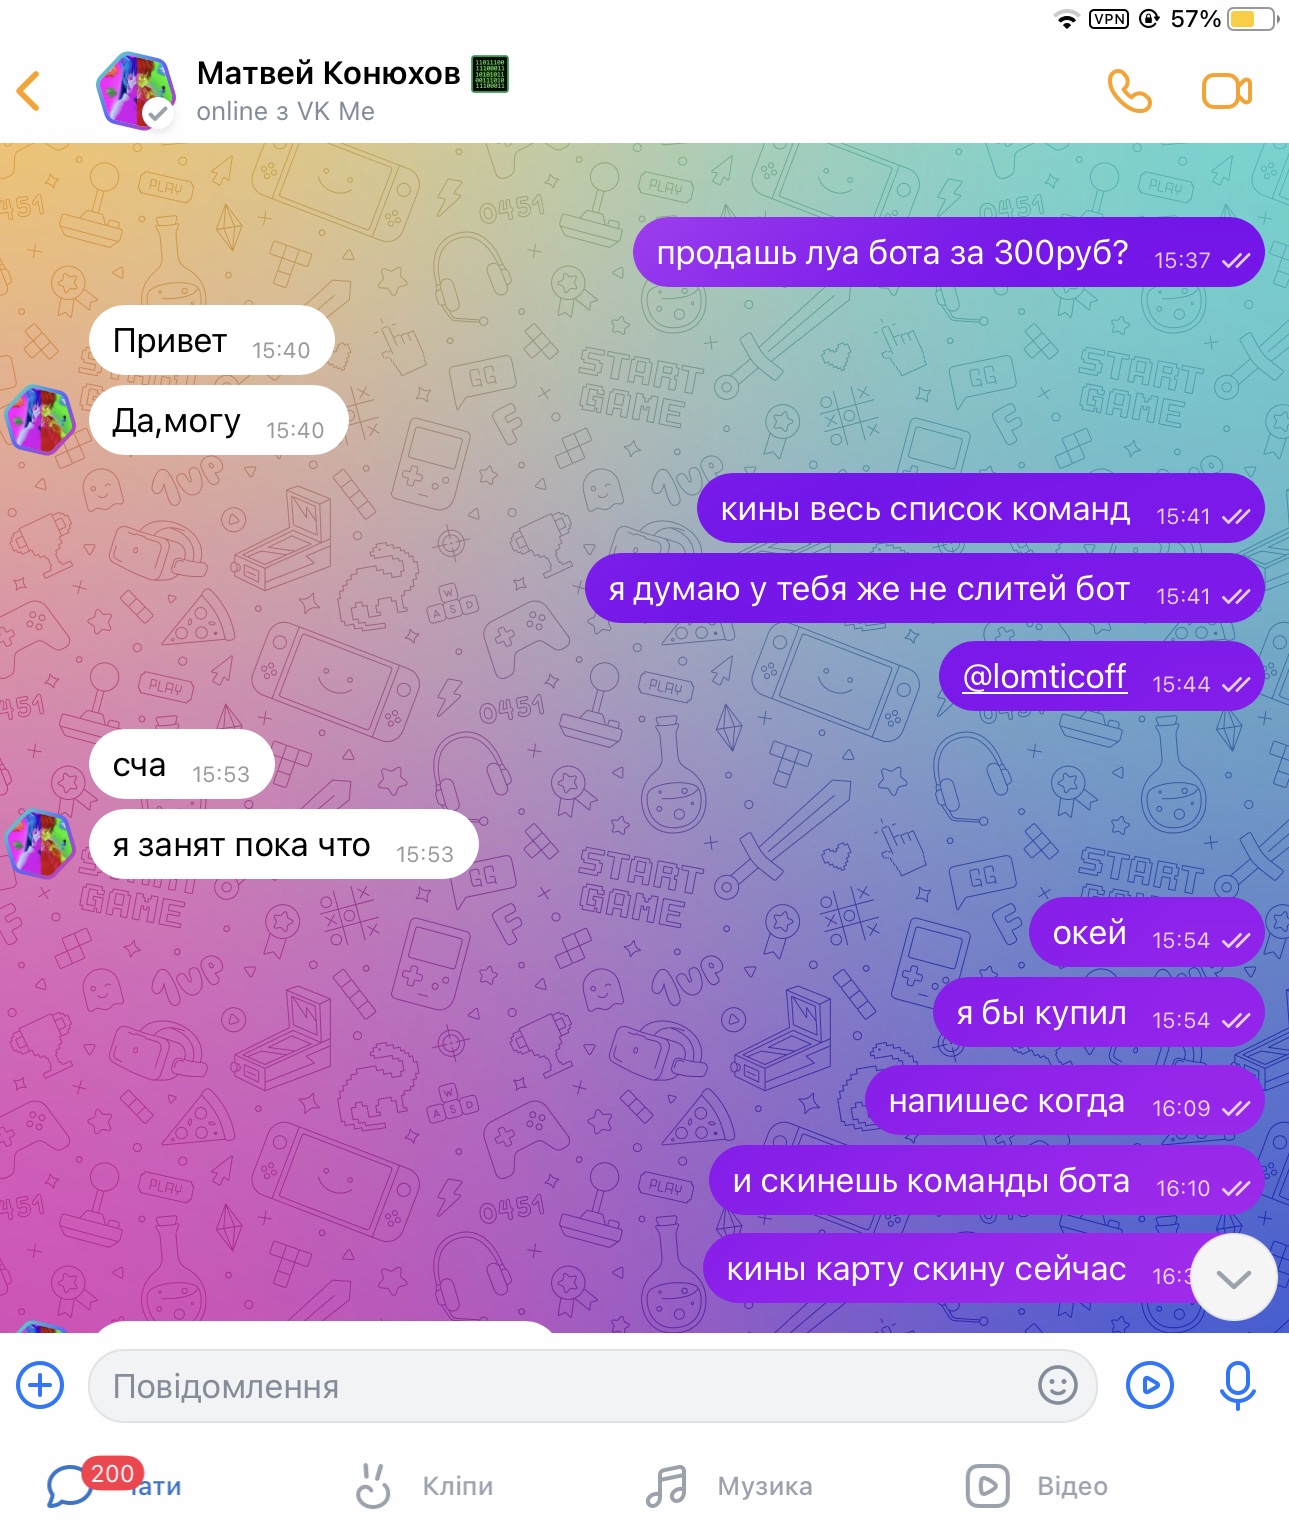The image size is (1289, 1535).
Task: Tap the header profile avatar
Action: (136, 90)
